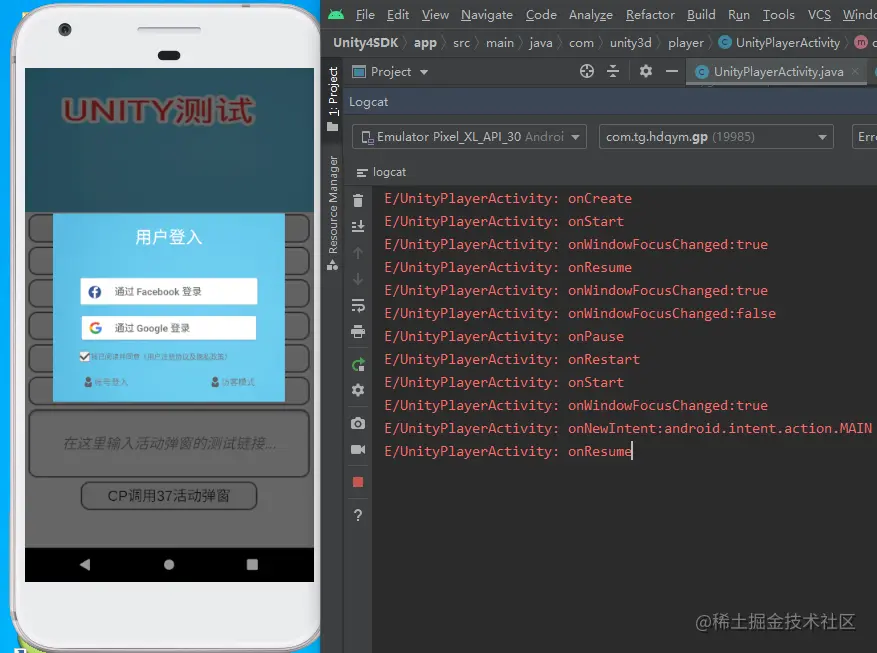Tap the Android back navigation button
The width and height of the screenshot is (877, 653).
(85, 565)
